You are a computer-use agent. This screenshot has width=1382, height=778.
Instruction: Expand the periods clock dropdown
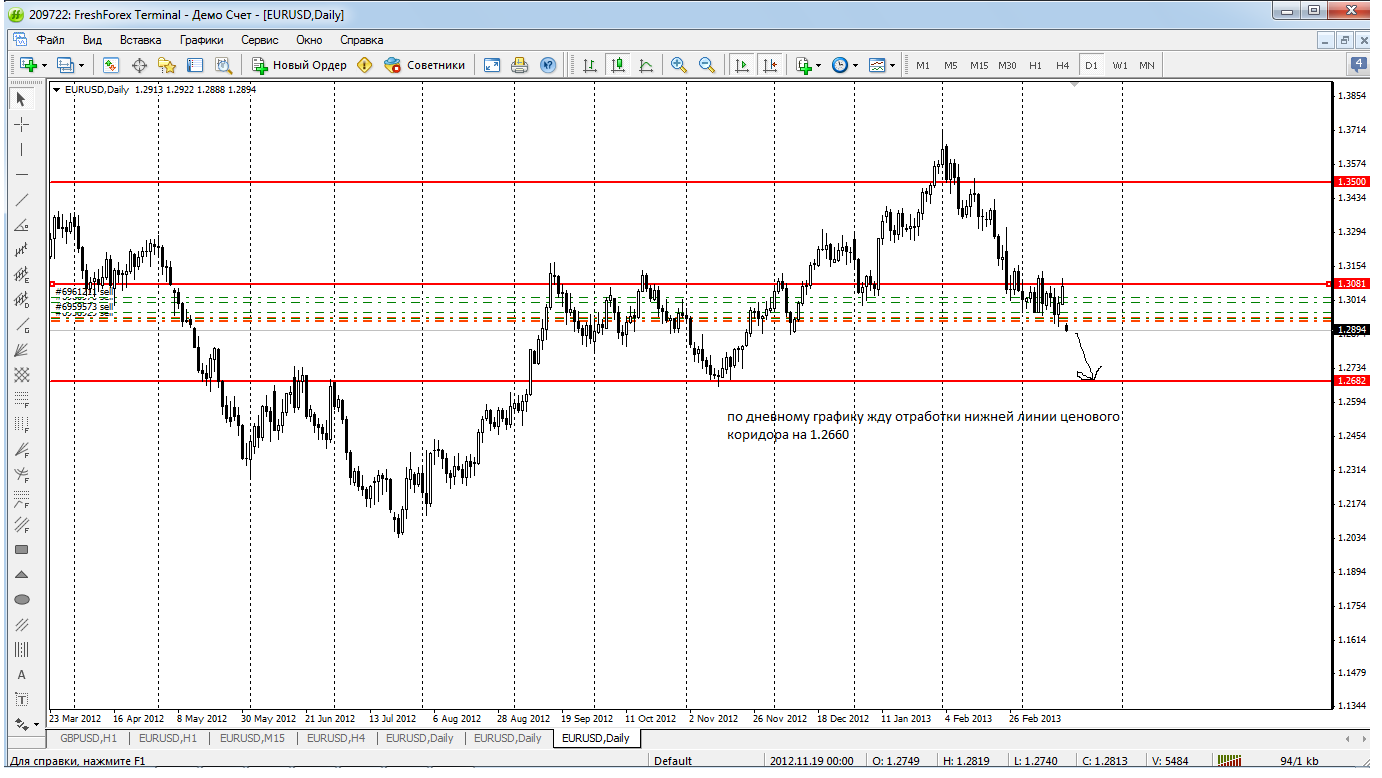pyautogui.click(x=843, y=65)
